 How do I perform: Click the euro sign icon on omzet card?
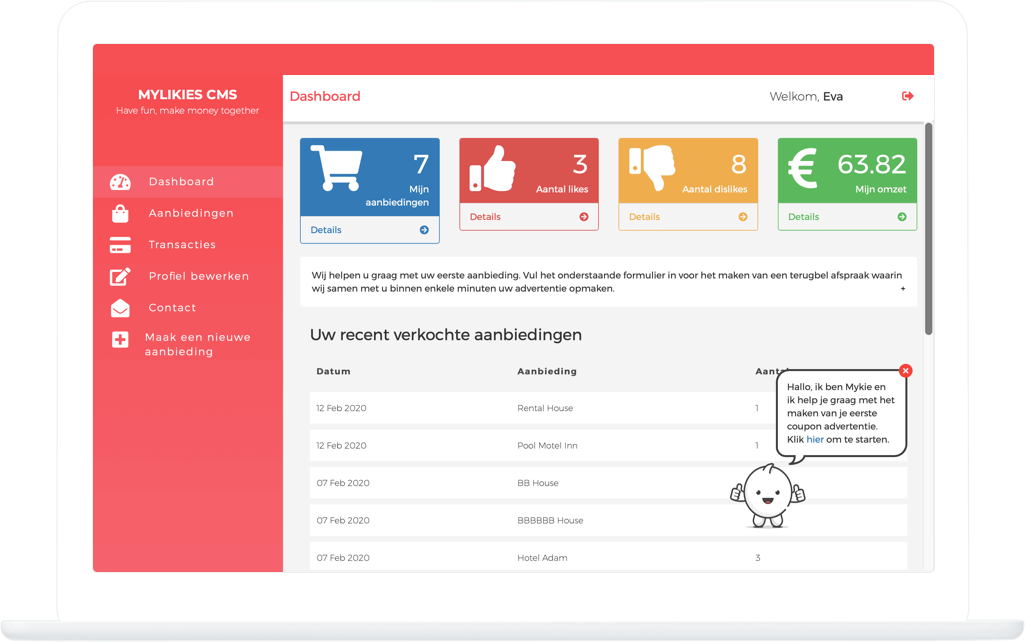pyautogui.click(x=803, y=168)
